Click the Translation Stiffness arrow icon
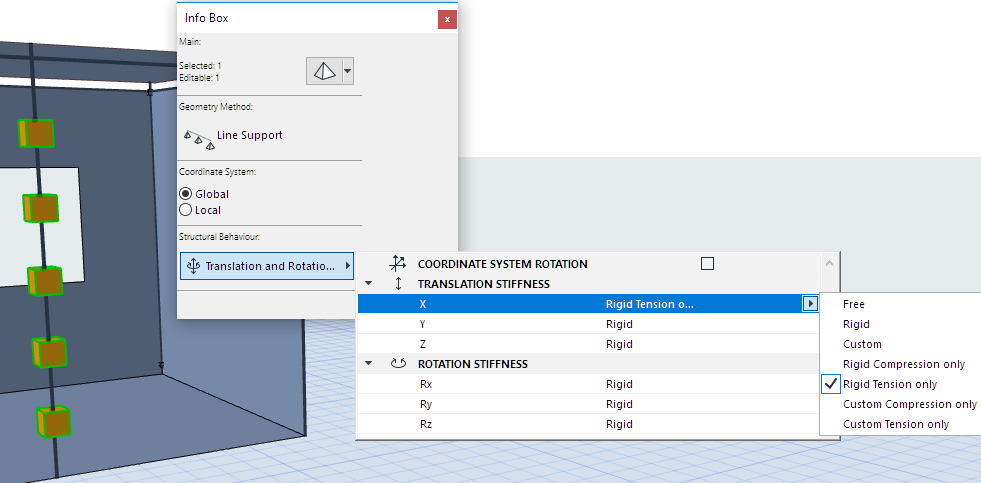The height and width of the screenshot is (483, 981). [x=398, y=284]
